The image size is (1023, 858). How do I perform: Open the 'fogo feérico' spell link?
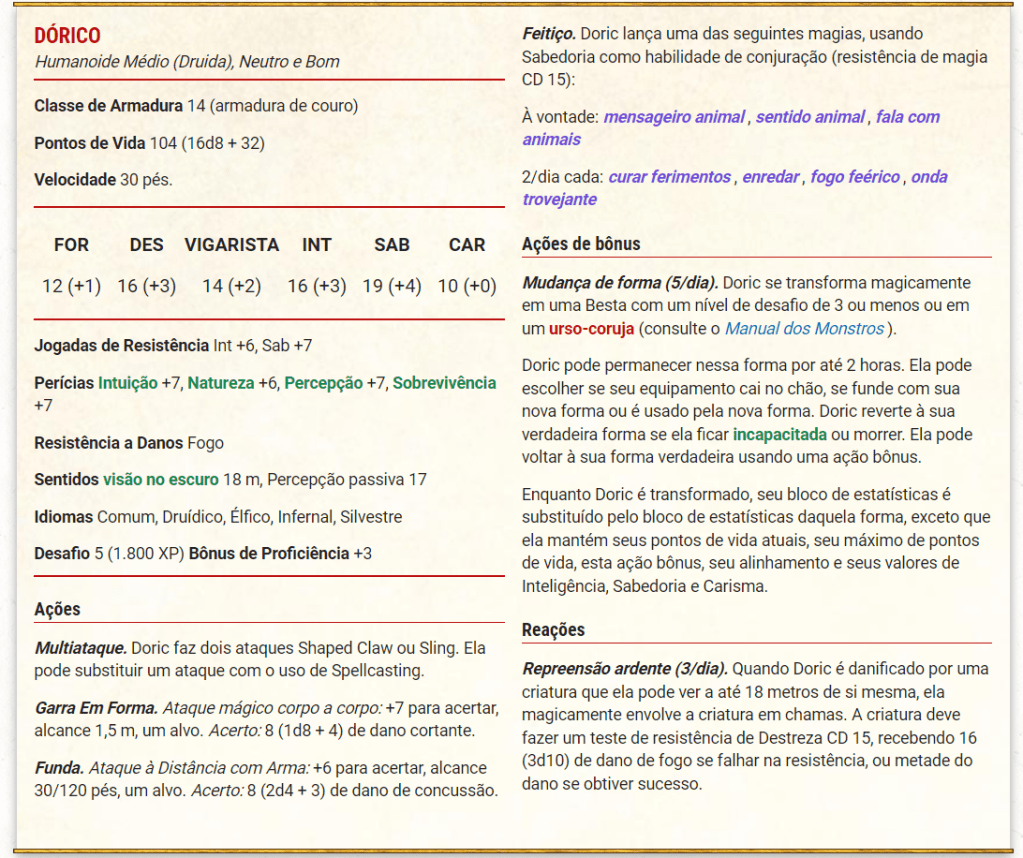[855, 177]
